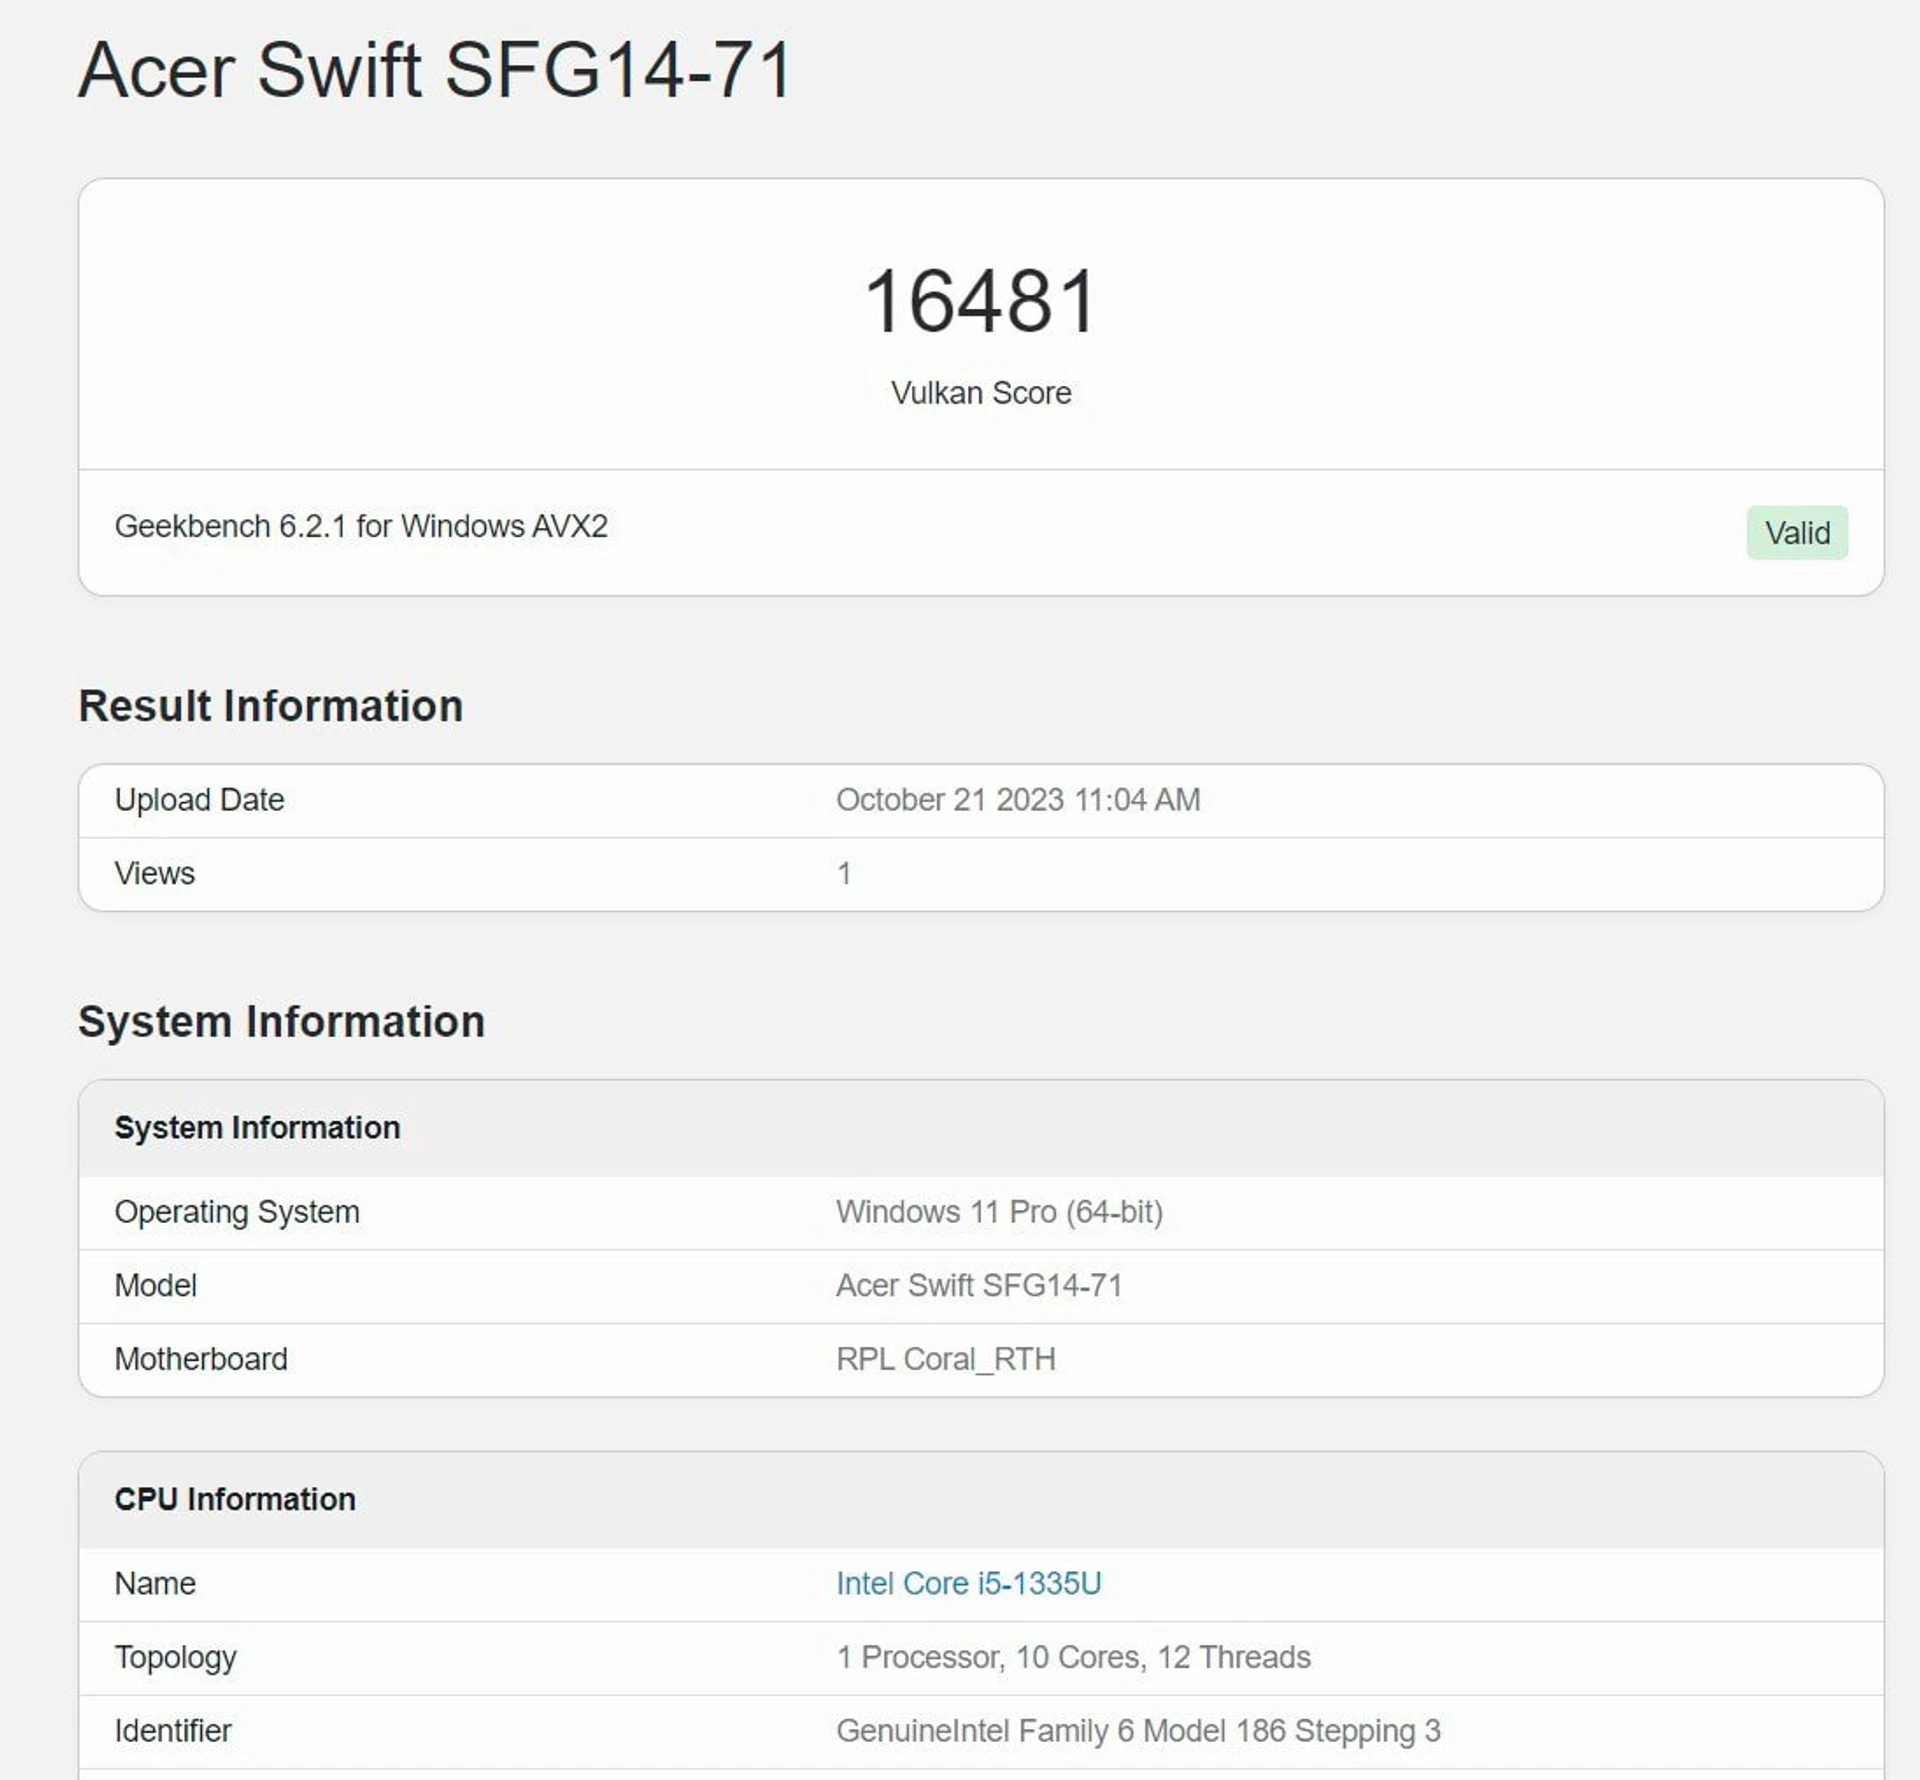
Task: Select the Views count value 1
Action: [x=844, y=874]
